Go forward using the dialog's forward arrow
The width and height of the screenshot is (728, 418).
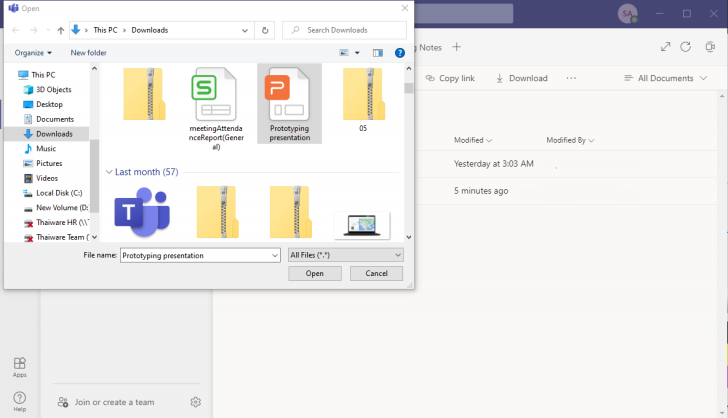point(33,30)
